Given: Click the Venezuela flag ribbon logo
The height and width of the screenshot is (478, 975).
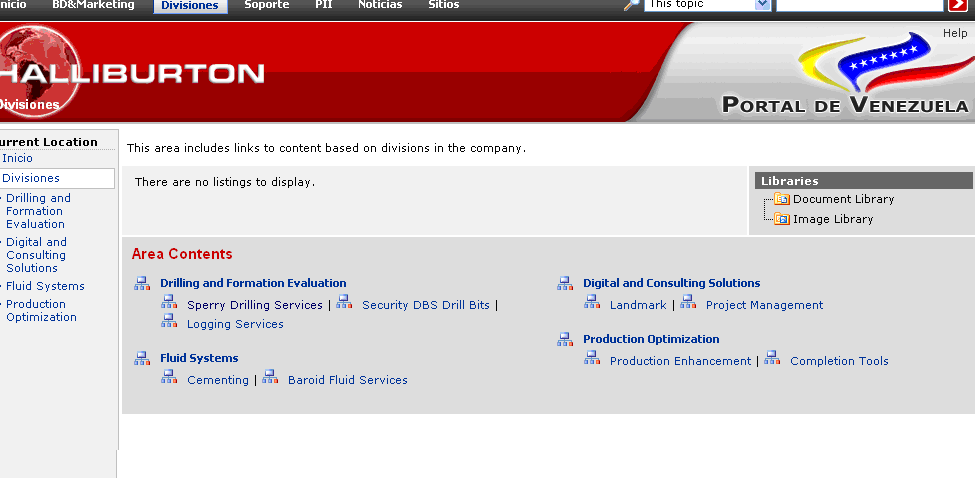Looking at the screenshot, I should (886, 62).
